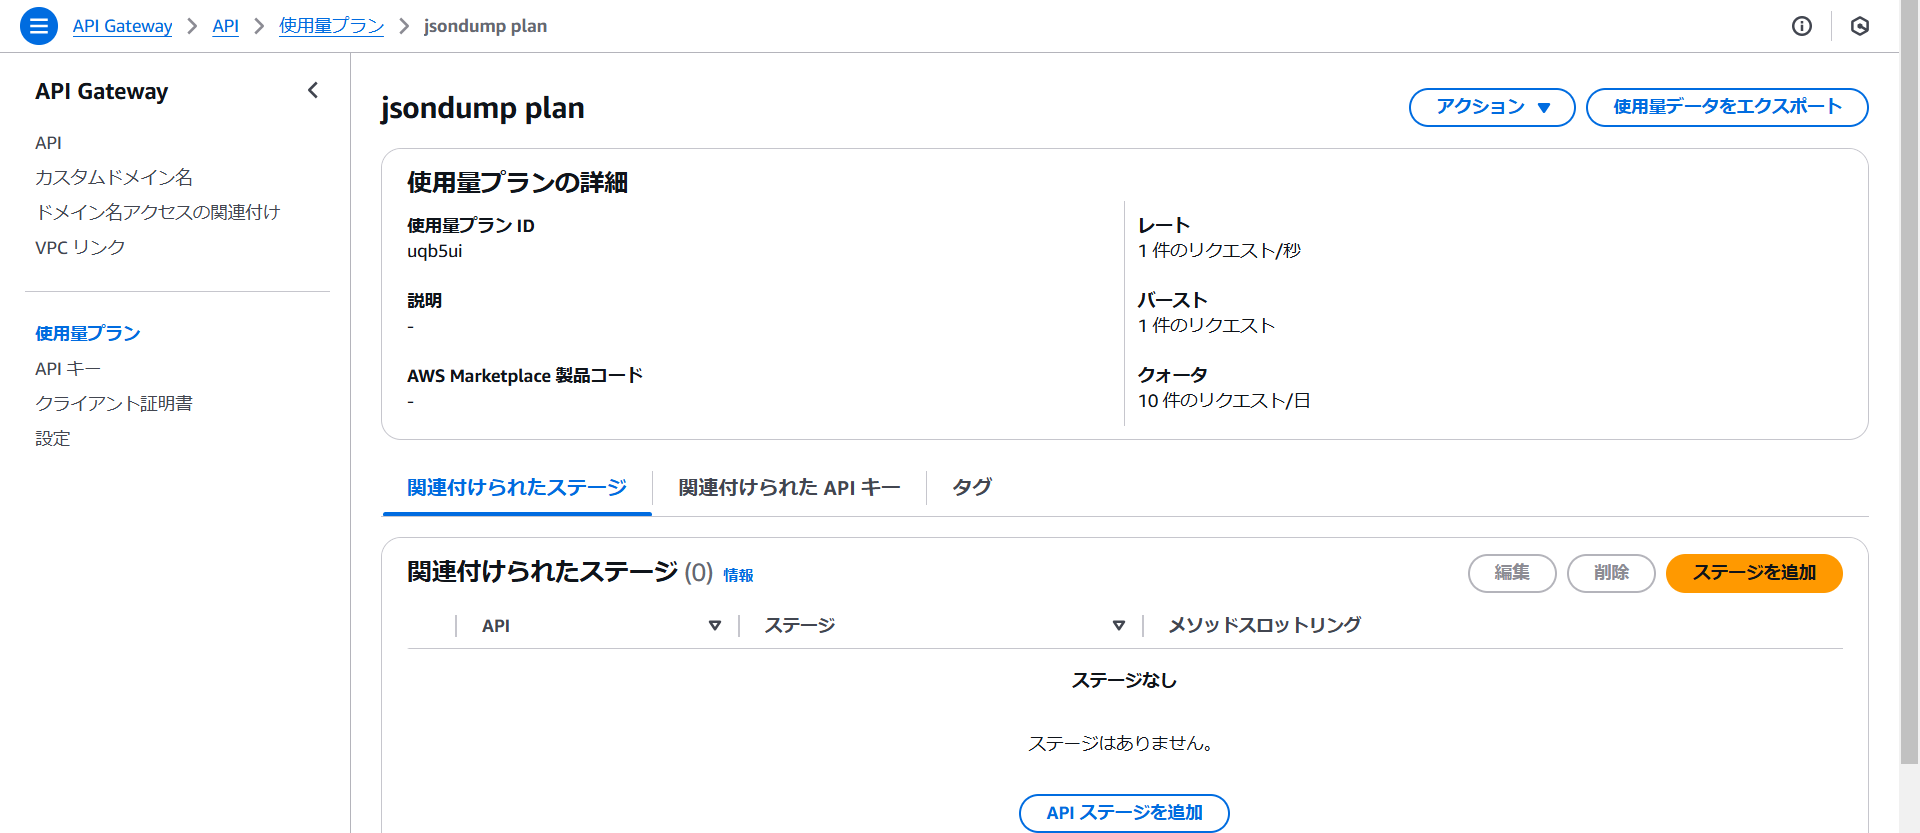Open the hamburger navigation menu icon
1920x833 pixels.
(x=38, y=26)
